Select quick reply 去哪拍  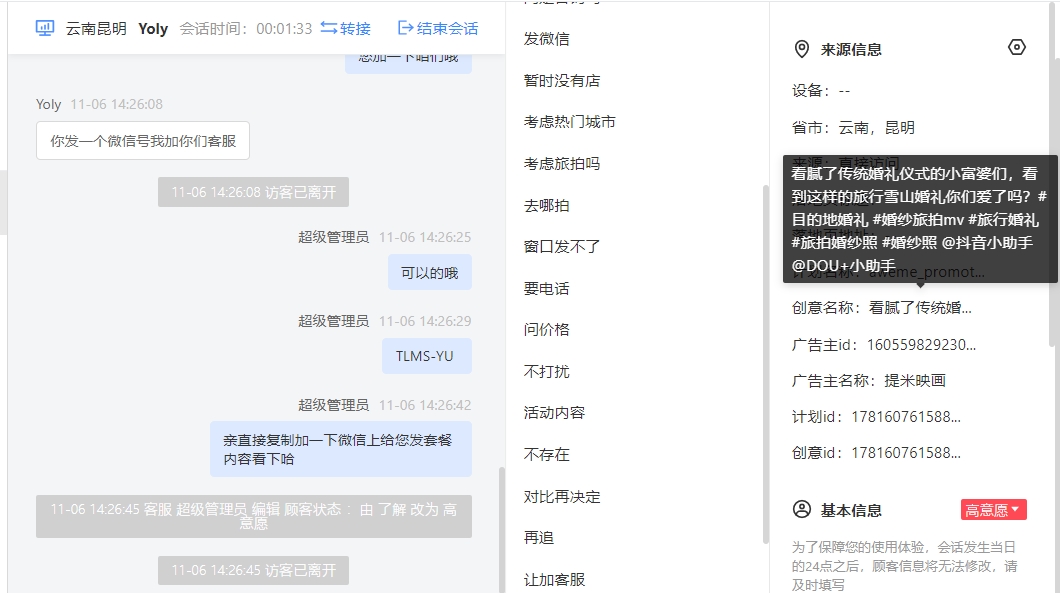point(546,206)
